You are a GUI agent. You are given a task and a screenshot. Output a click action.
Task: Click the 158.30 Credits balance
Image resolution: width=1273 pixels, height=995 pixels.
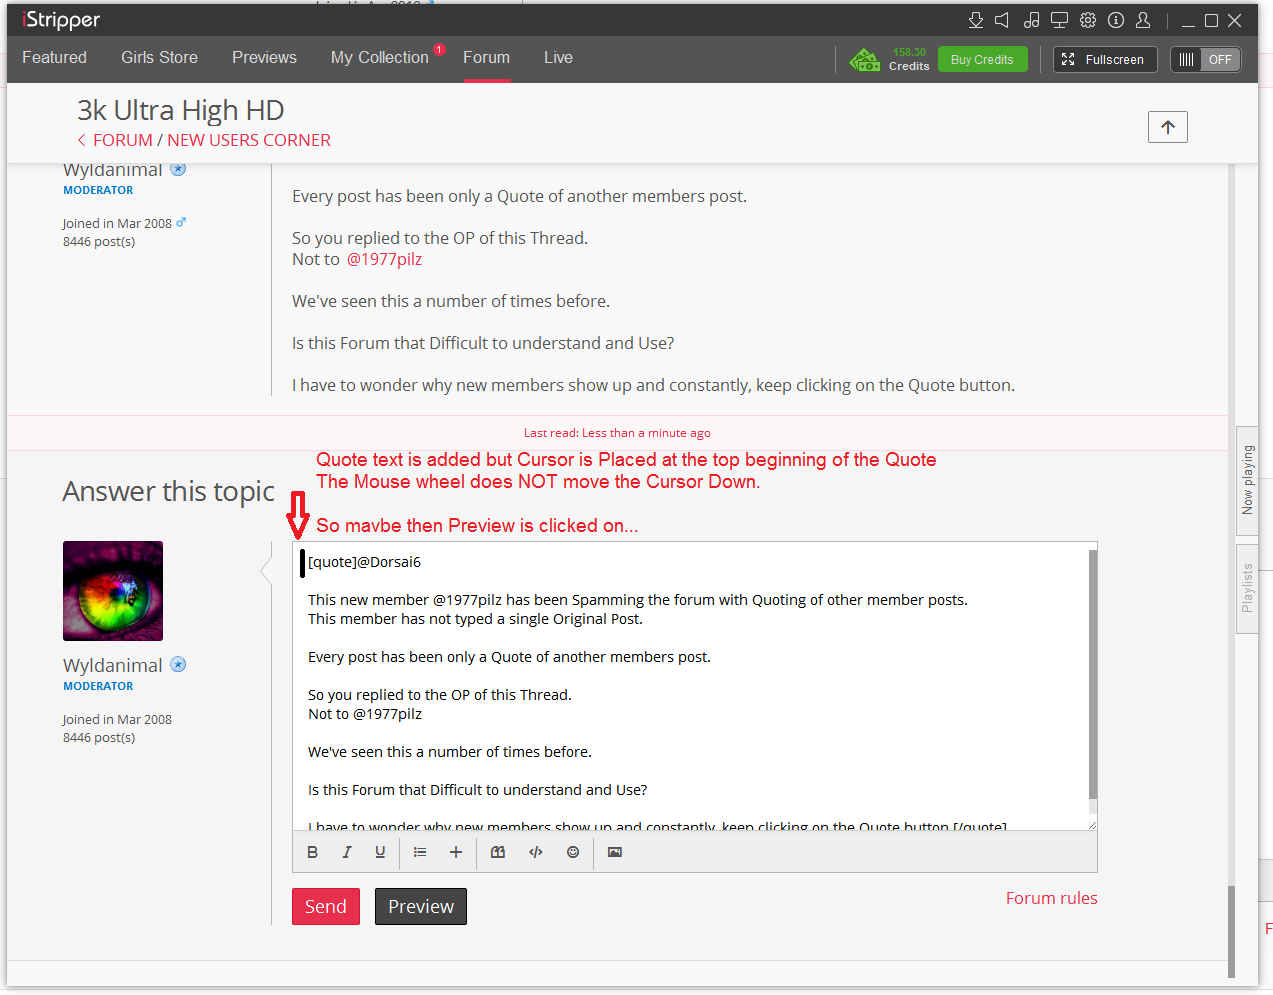[x=909, y=59]
